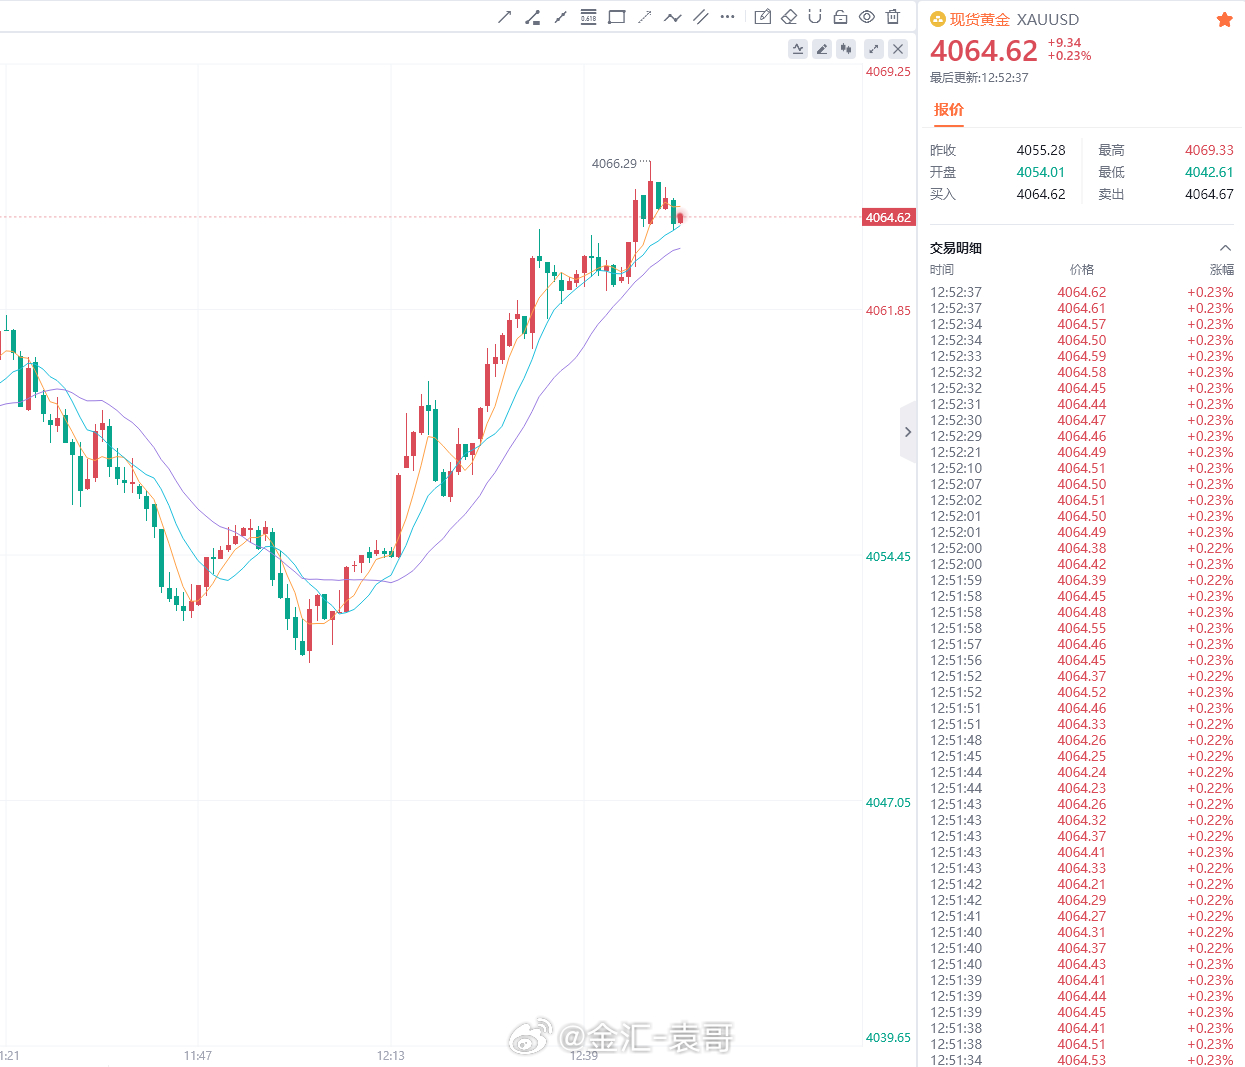
Task: Toggle drawing visibility with eye icon
Action: coord(867,17)
